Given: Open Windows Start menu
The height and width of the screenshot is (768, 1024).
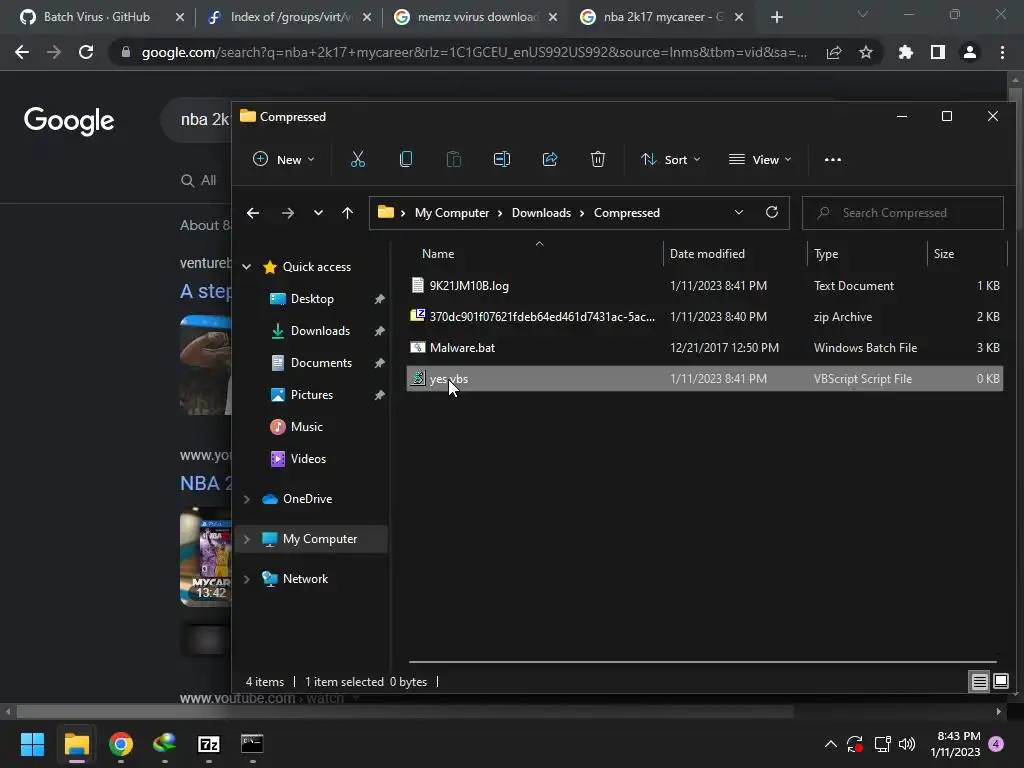Looking at the screenshot, I should click(32, 744).
